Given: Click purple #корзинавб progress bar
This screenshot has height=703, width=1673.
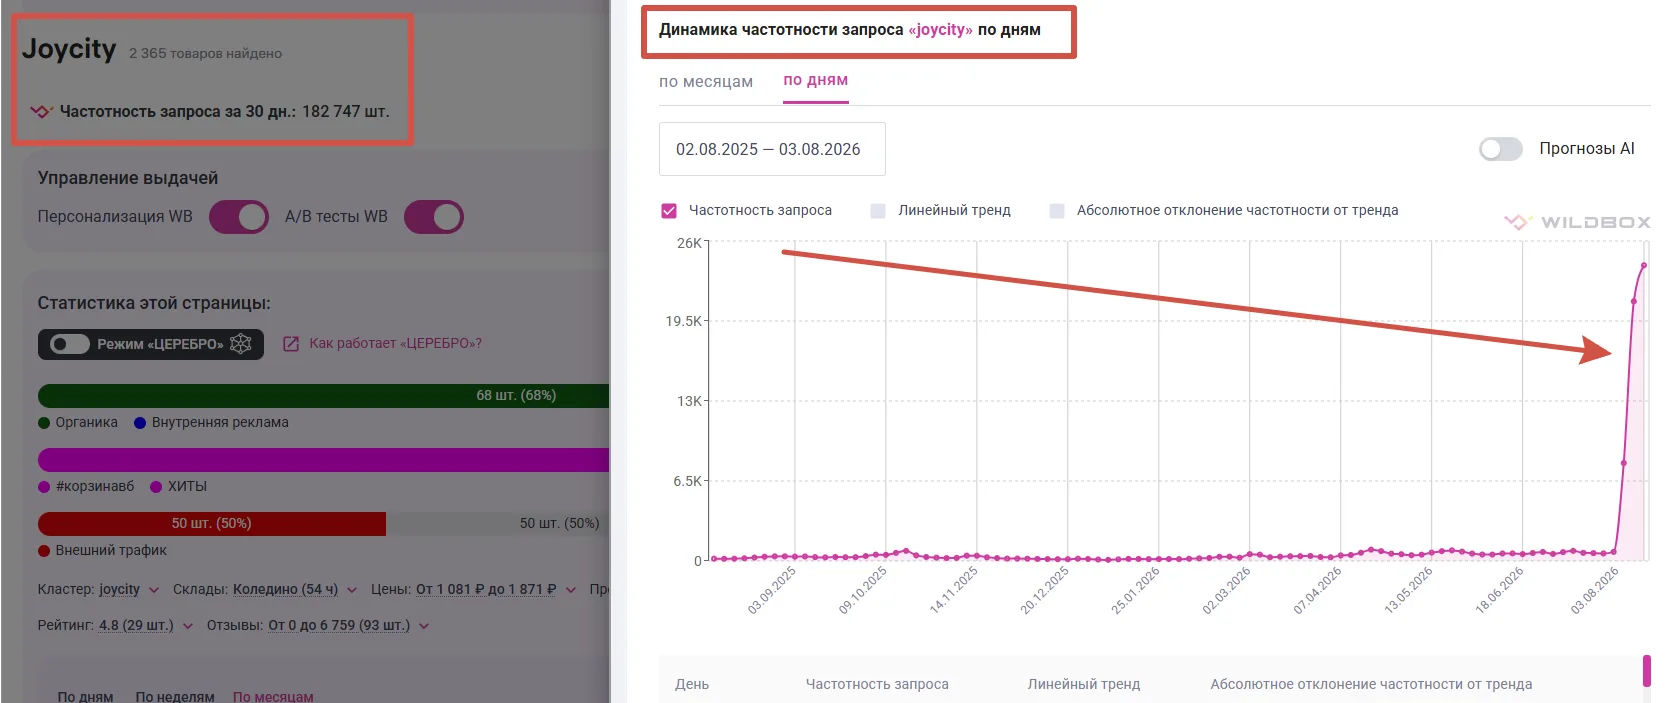Looking at the screenshot, I should click(323, 460).
